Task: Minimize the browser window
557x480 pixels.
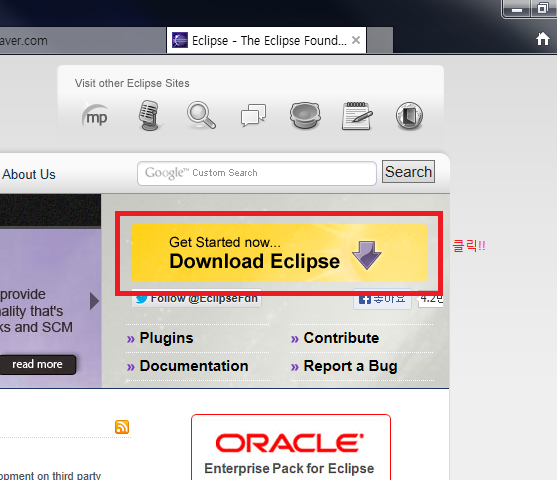Action: (517, 9)
